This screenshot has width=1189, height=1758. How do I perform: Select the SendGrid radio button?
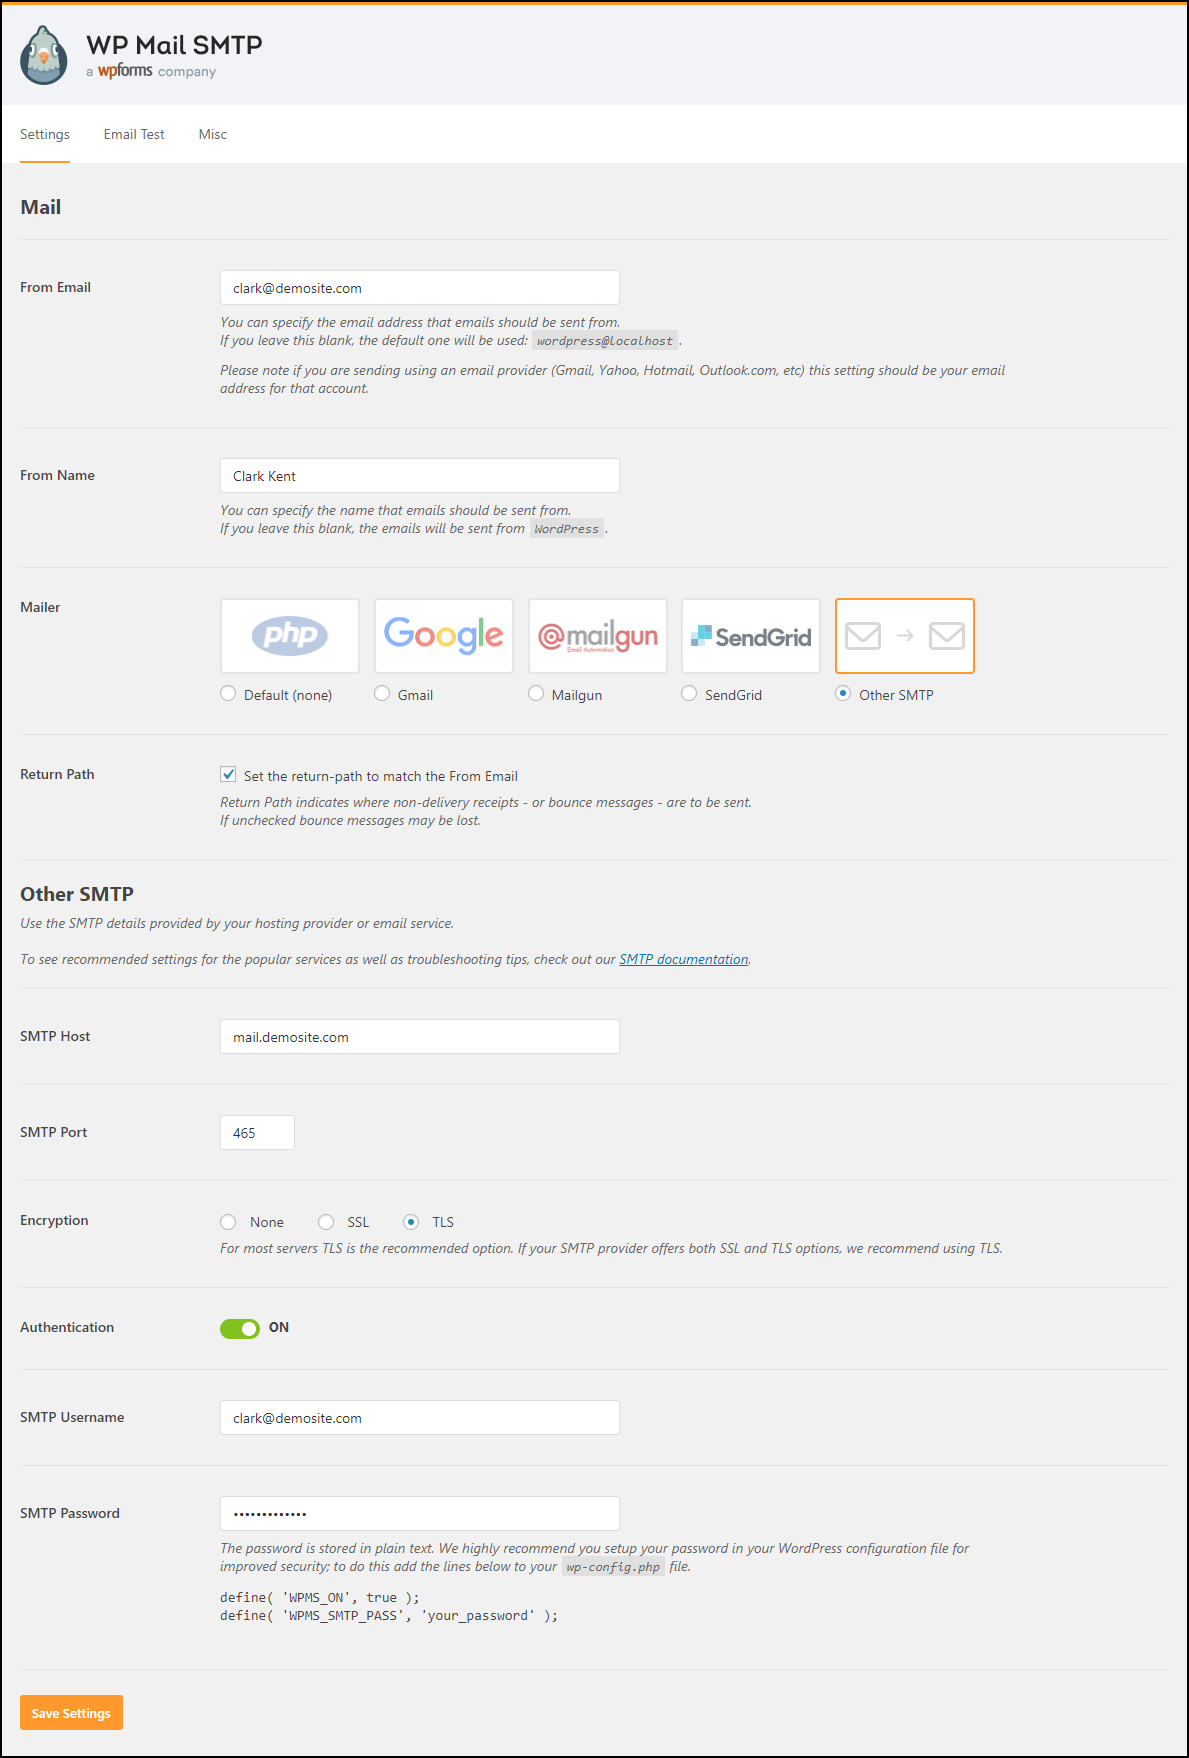689,694
